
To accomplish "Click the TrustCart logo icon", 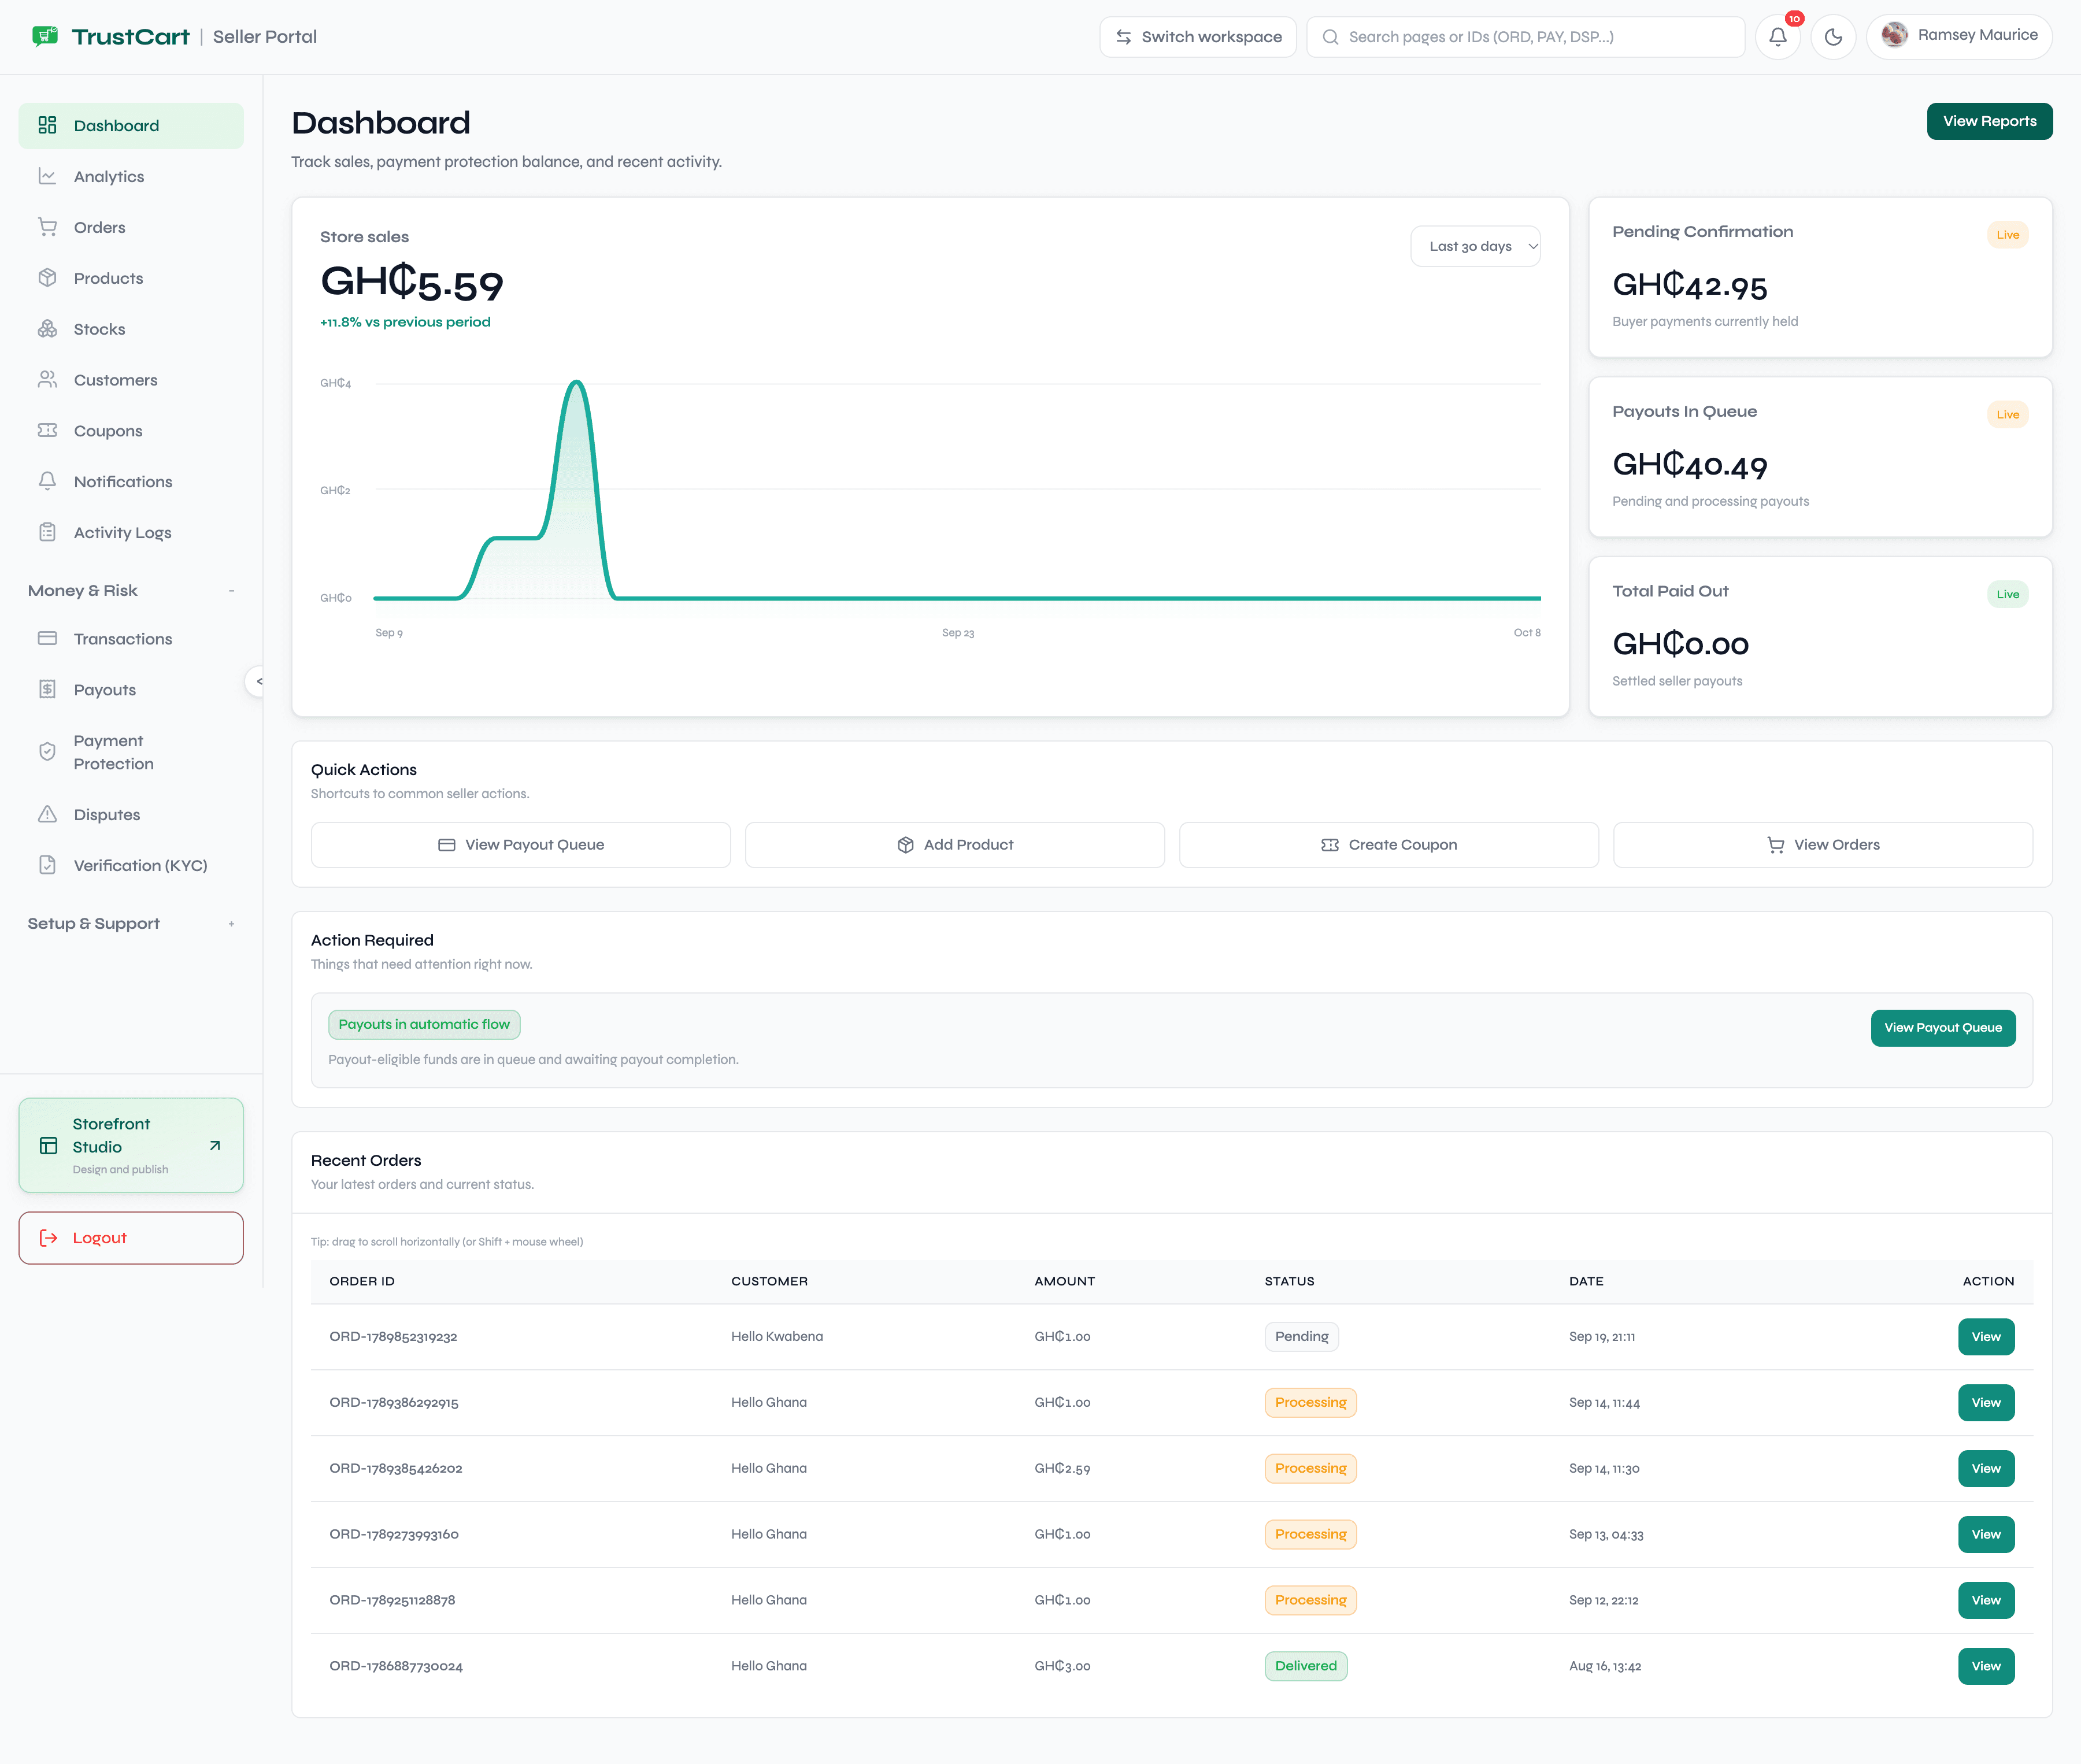I will coord(45,36).
